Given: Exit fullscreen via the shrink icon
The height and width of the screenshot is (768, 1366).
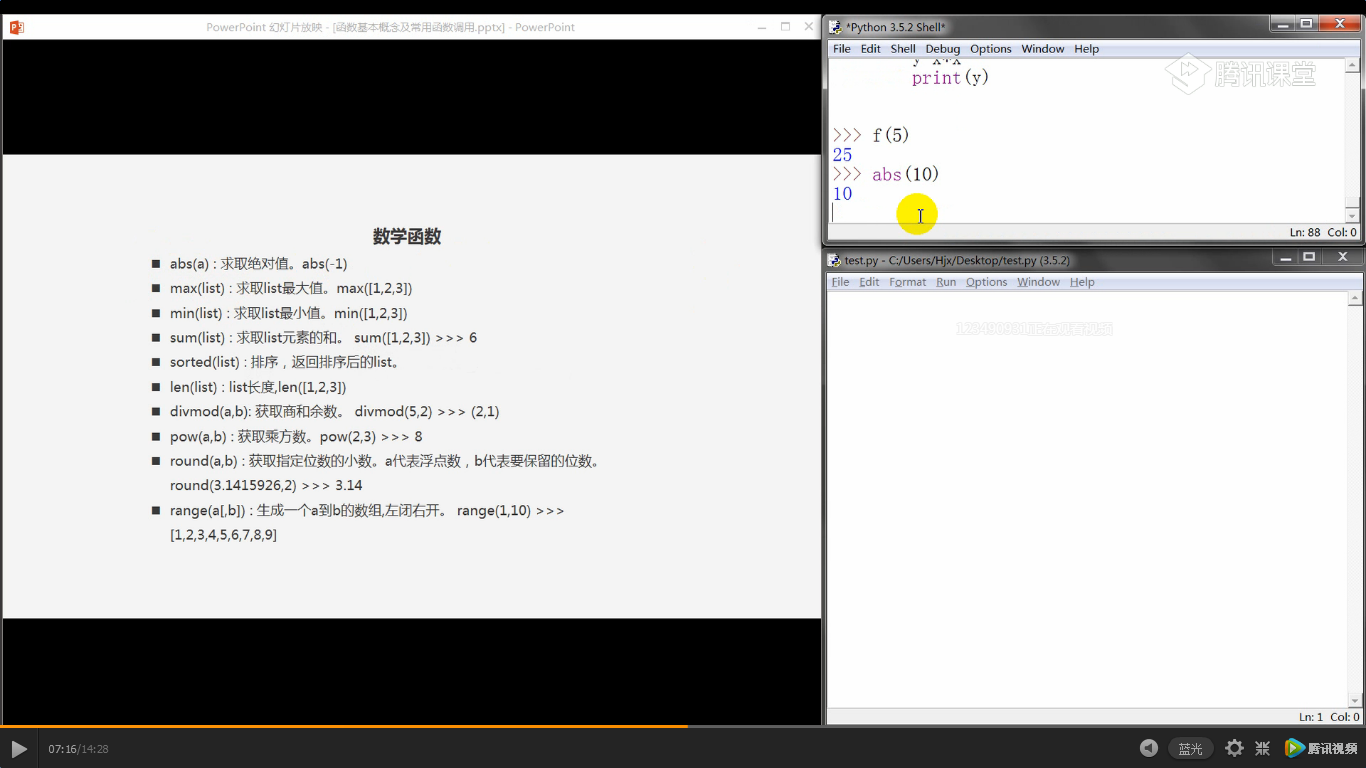Looking at the screenshot, I should pyautogui.click(x=1262, y=748).
